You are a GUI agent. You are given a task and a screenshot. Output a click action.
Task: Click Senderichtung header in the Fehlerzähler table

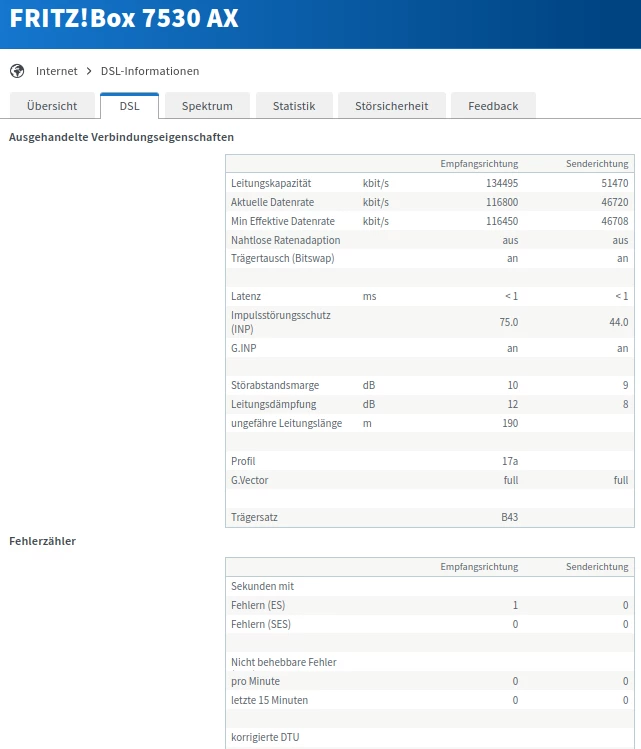click(597, 567)
